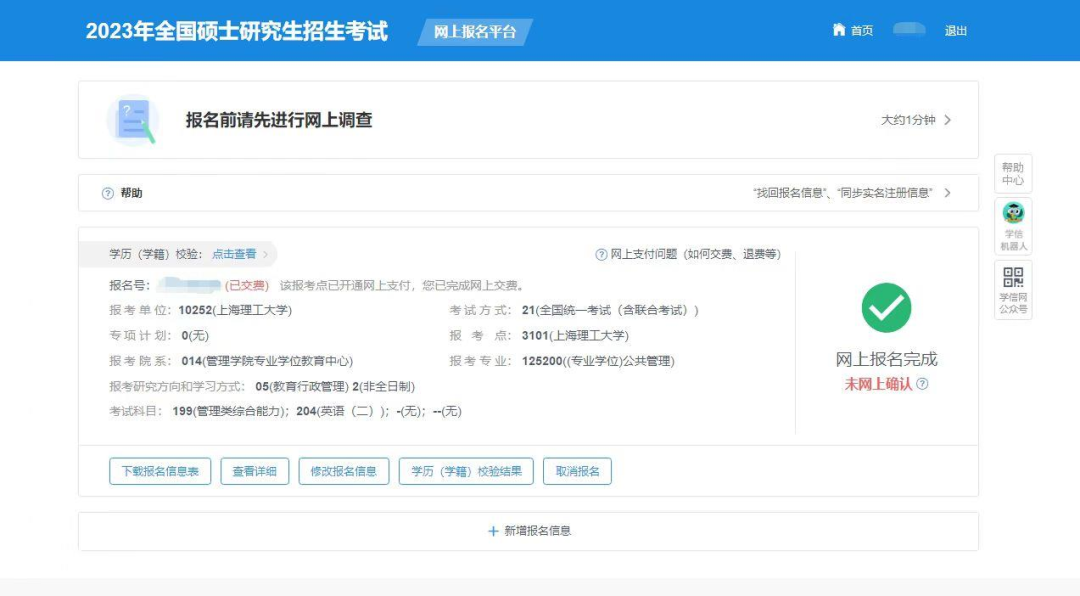Viewport: 1080px width, 596px height.
Task: Click 学历（学籍）校验结果 button
Action: pos(466,471)
